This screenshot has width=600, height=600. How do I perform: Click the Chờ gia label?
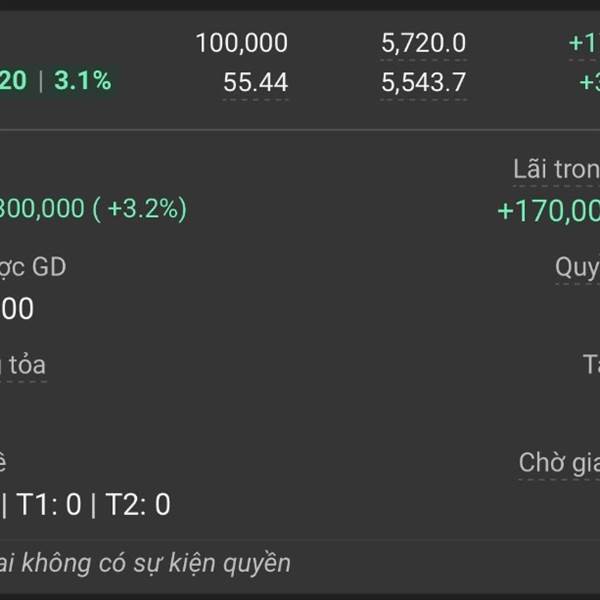click(559, 463)
